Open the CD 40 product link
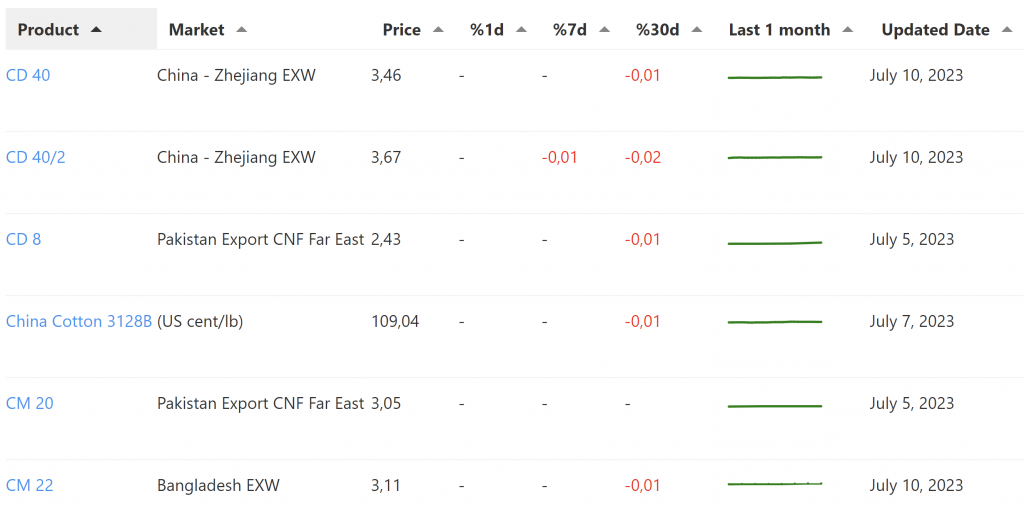 tap(28, 75)
